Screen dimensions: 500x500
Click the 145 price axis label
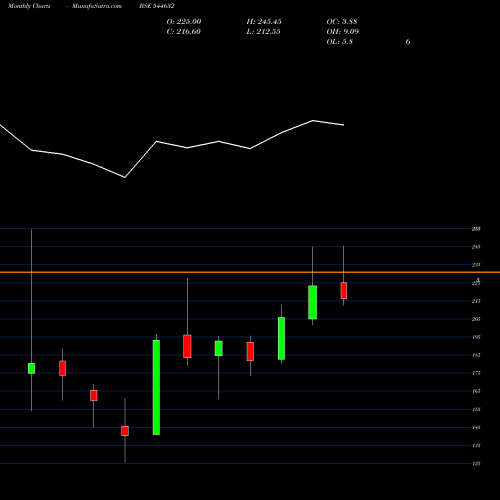[x=476, y=427]
